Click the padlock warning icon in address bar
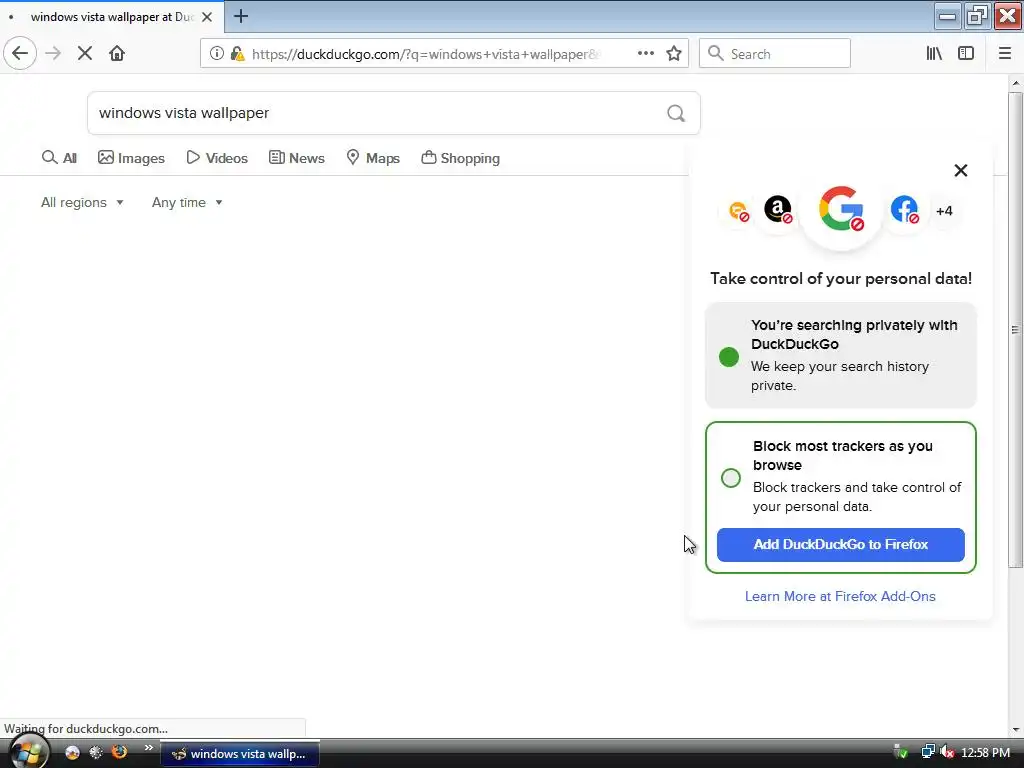The height and width of the screenshot is (768, 1024). 238,54
